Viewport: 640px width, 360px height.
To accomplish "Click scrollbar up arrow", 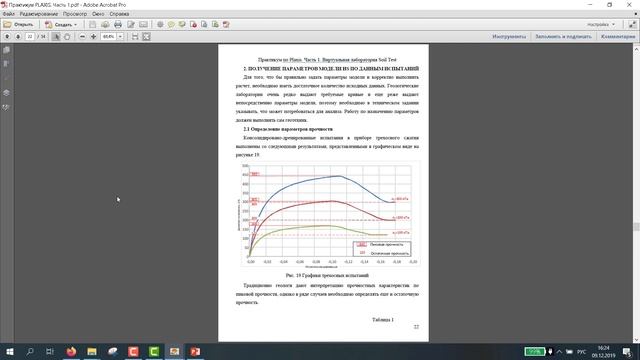I will (636, 49).
